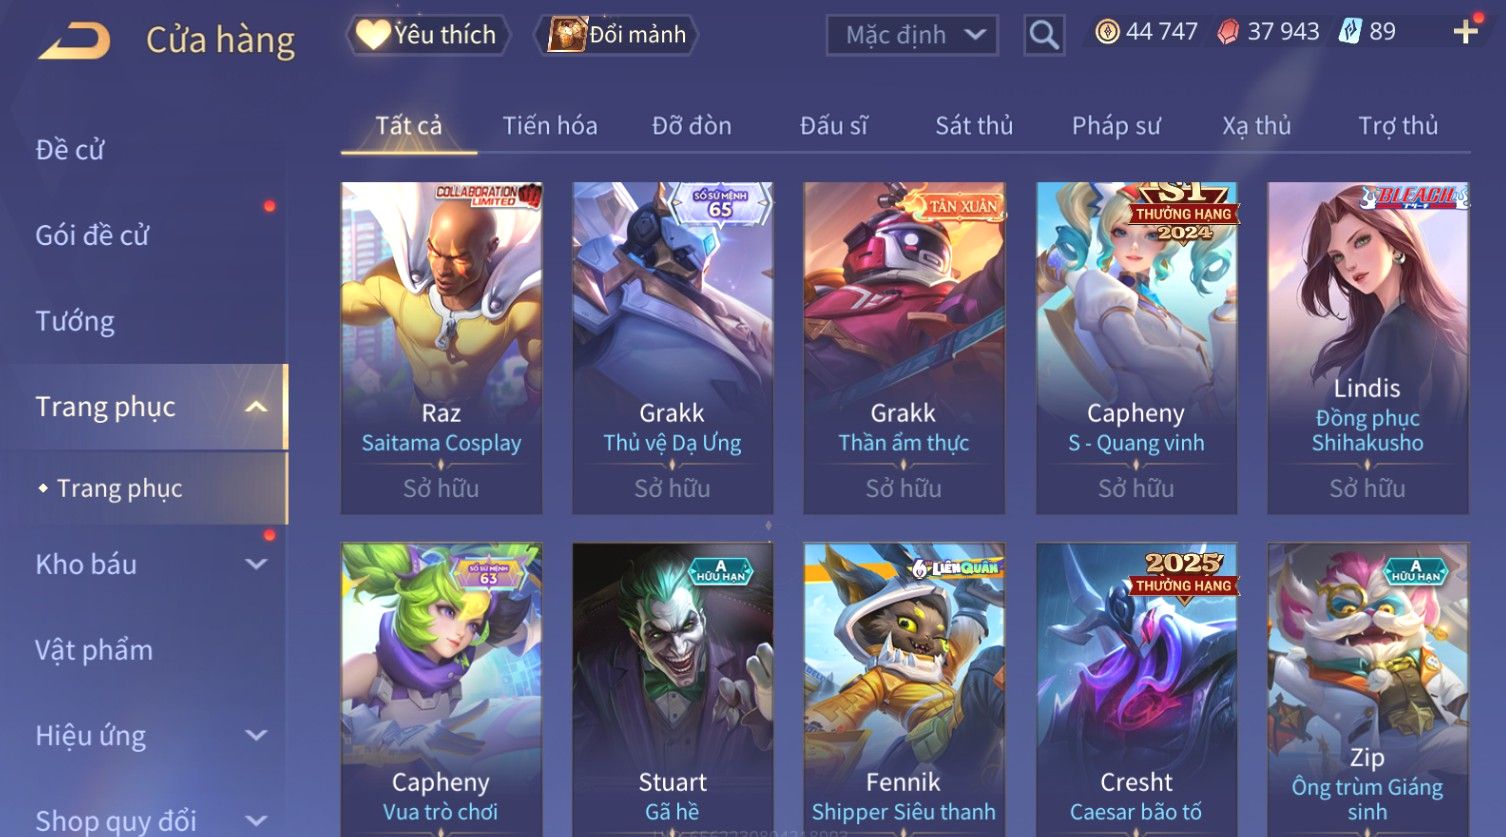Switch to the Sát thủ tab
Image resolution: width=1506 pixels, height=837 pixels.
pyautogui.click(x=974, y=126)
